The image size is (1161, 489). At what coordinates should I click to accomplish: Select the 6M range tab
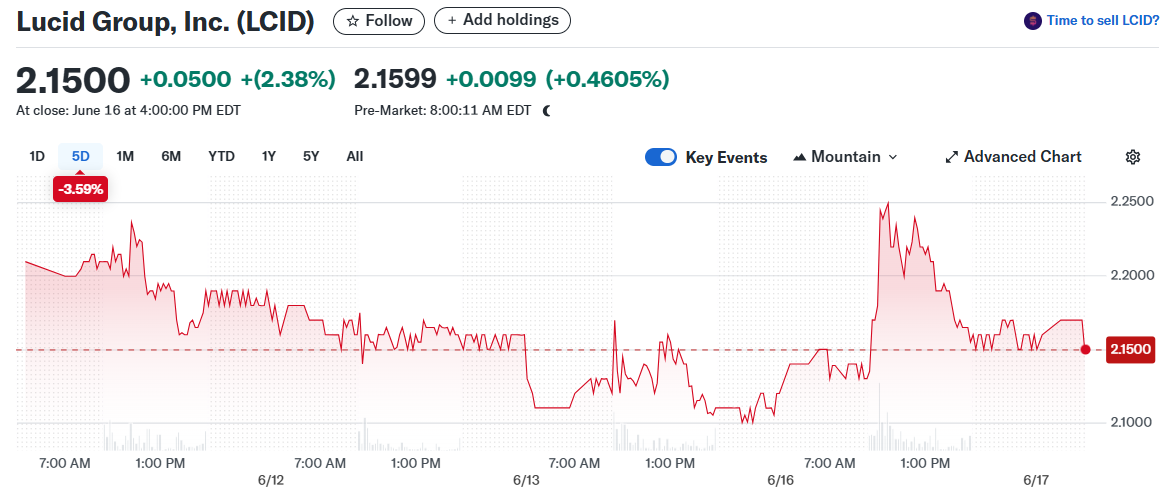(171, 156)
